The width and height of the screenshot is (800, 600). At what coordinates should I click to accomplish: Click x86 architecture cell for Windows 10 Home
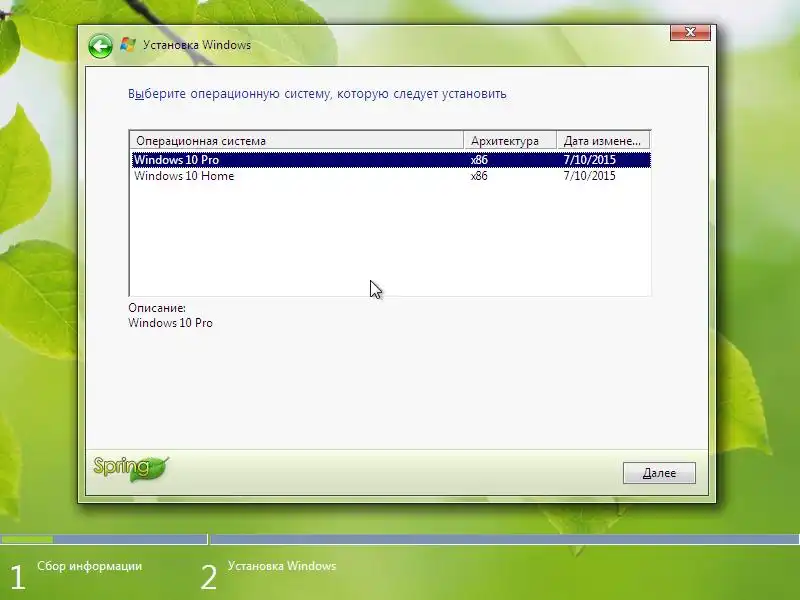[479, 176]
